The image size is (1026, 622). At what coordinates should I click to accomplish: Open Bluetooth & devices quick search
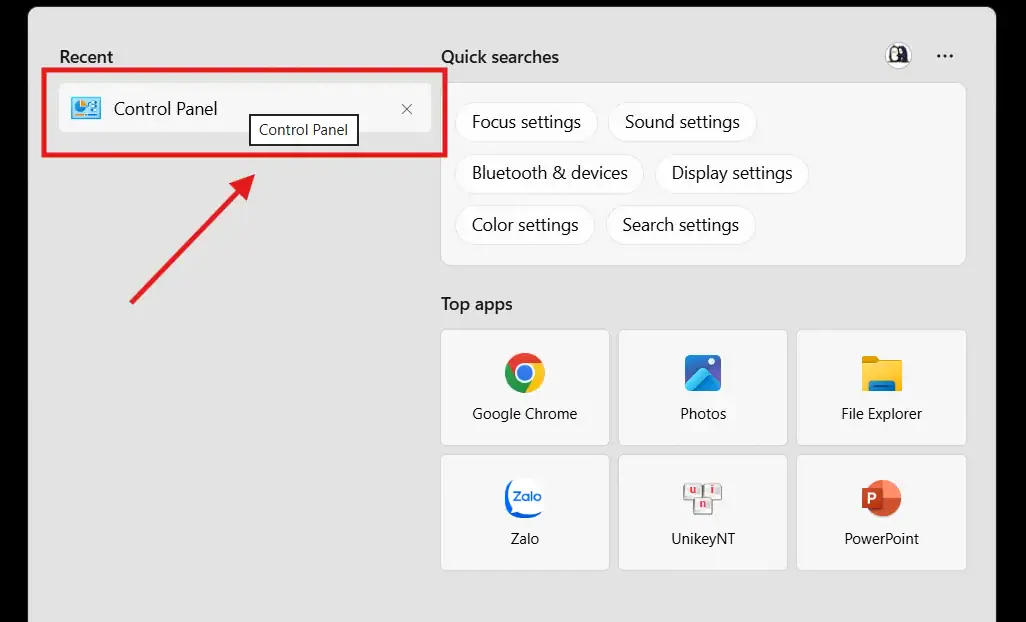(549, 173)
